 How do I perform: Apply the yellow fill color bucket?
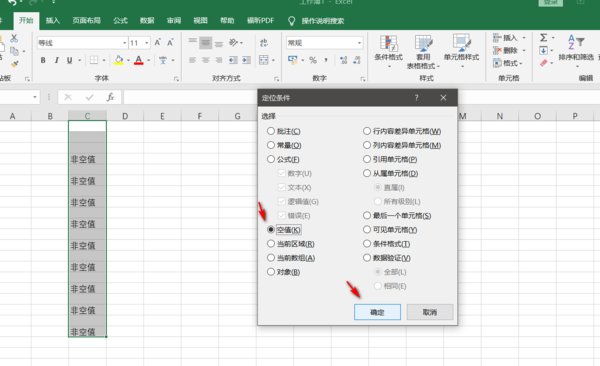[x=119, y=60]
